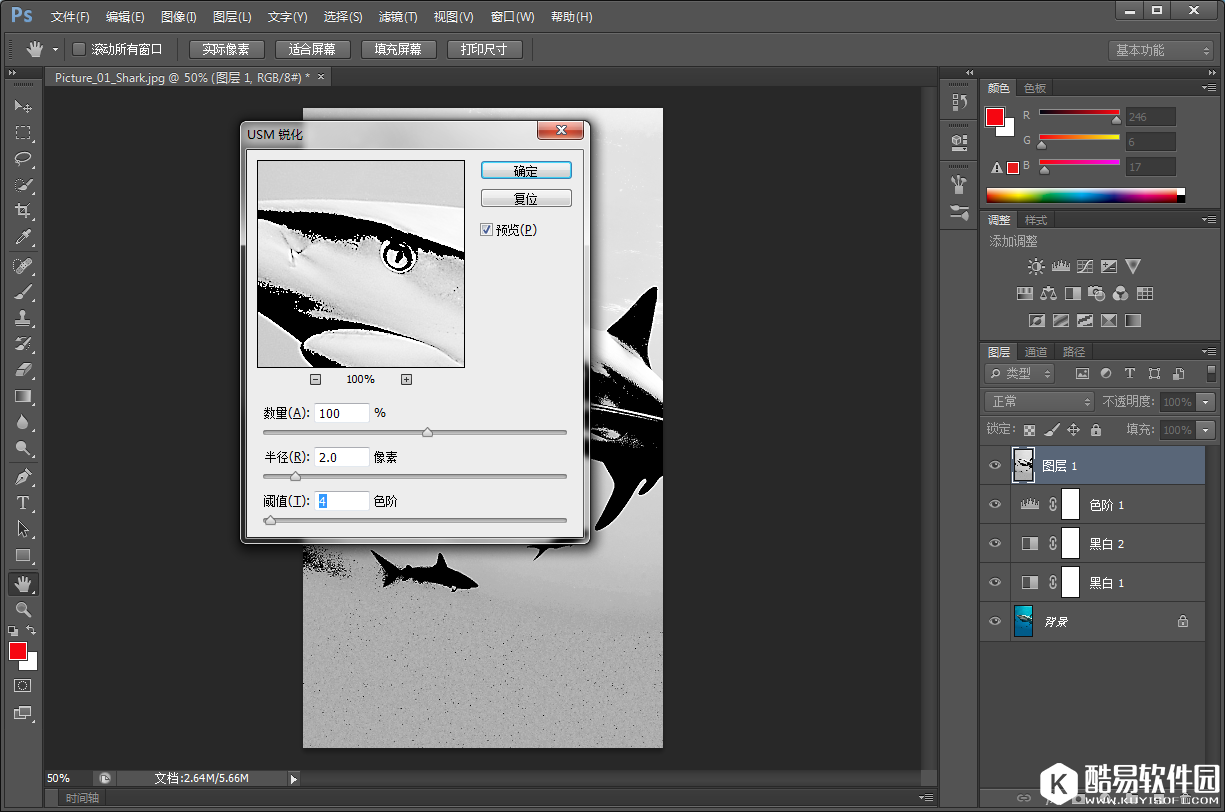Open the blend mode 正常 dropdown
Image resolution: width=1225 pixels, height=812 pixels.
coord(1040,401)
